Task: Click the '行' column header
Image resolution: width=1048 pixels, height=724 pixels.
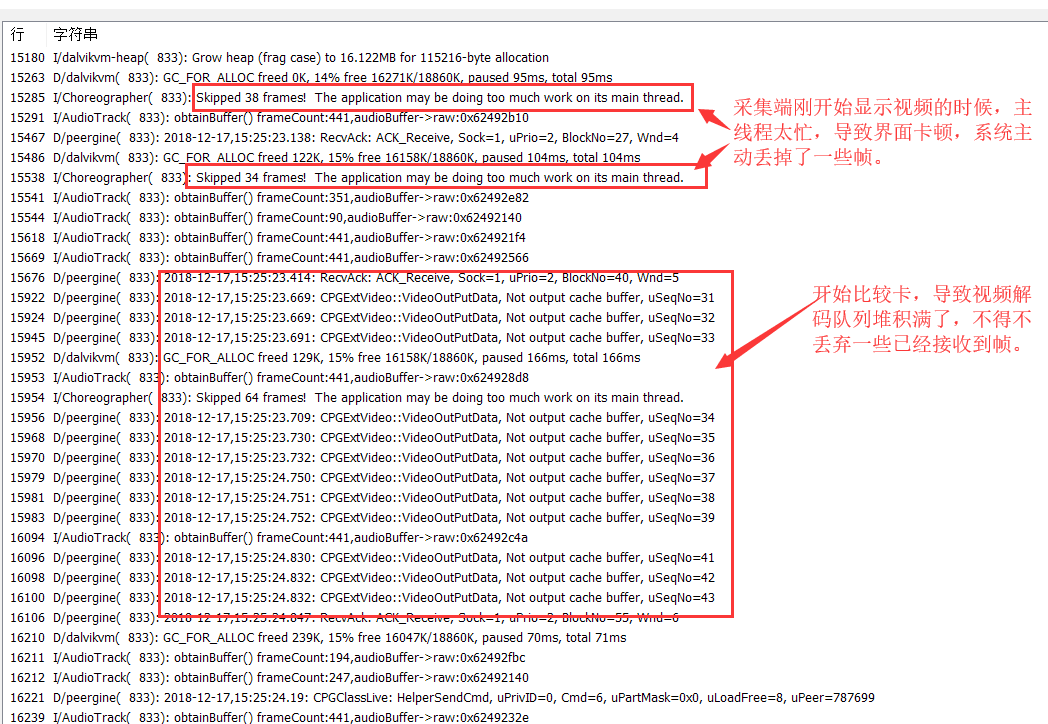Action: [x=17, y=34]
